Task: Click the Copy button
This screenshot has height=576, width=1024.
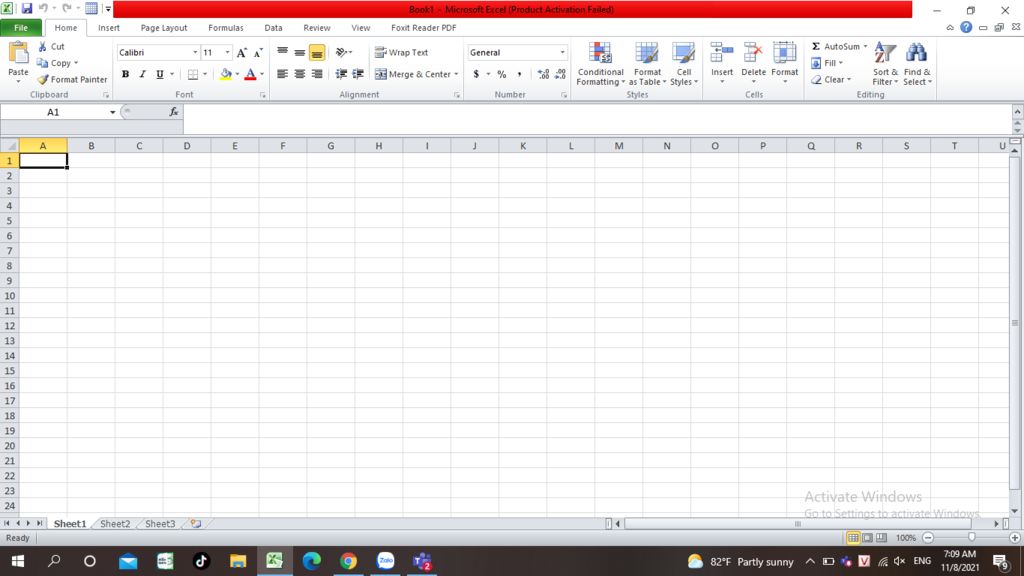Action: 57,63
